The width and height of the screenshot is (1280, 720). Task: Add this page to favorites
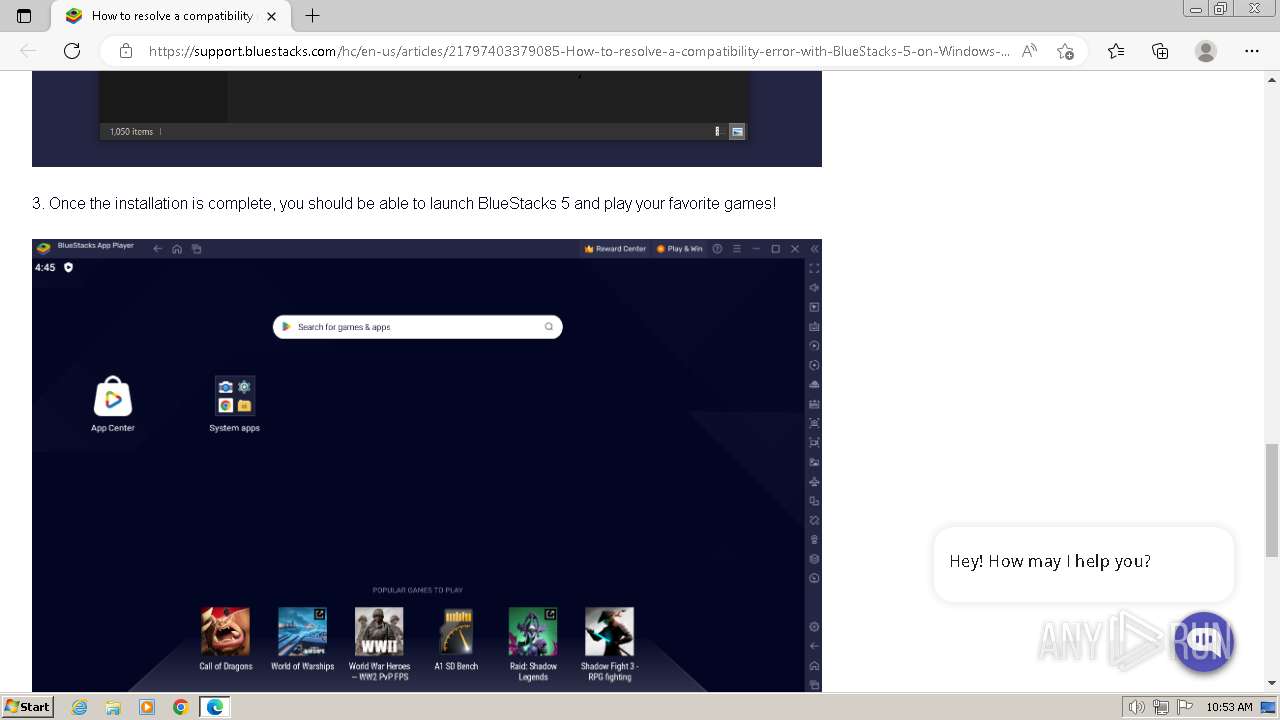1065,51
